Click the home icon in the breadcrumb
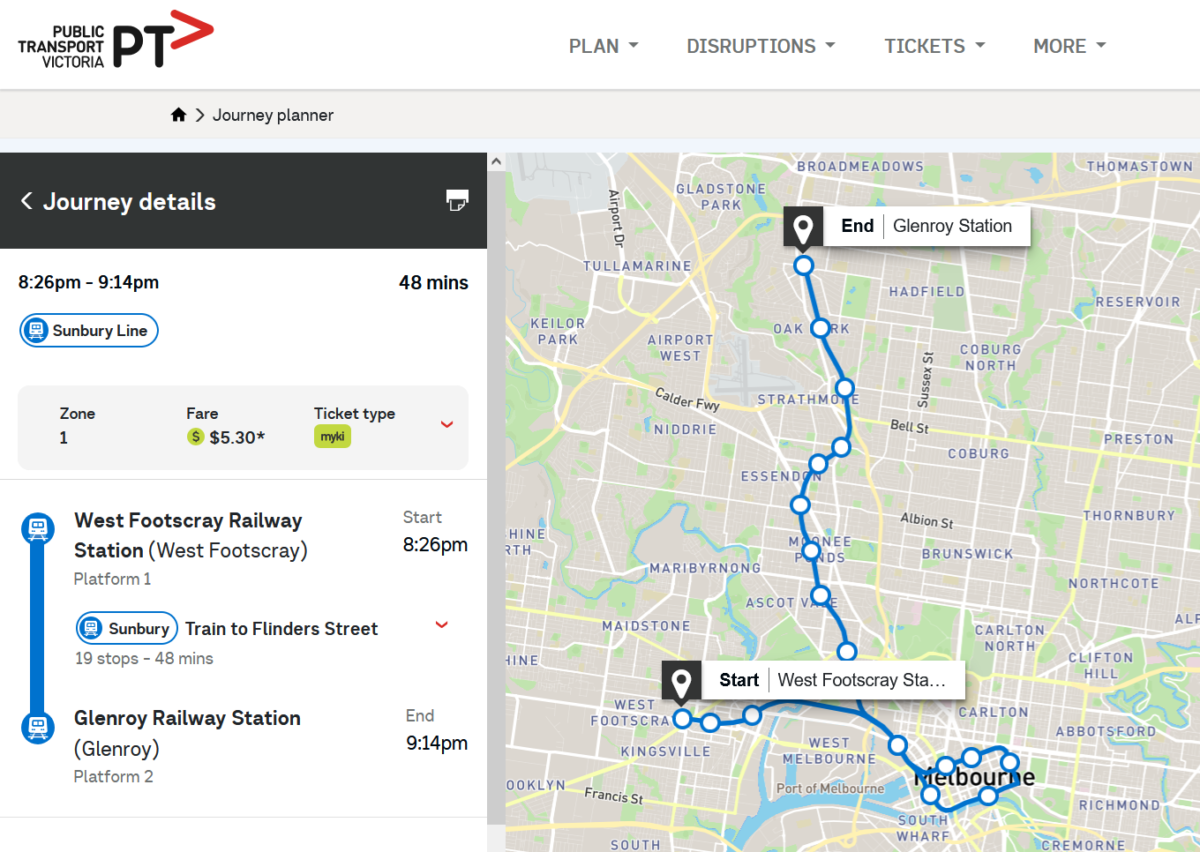Image resolution: width=1200 pixels, height=852 pixels. 178,114
